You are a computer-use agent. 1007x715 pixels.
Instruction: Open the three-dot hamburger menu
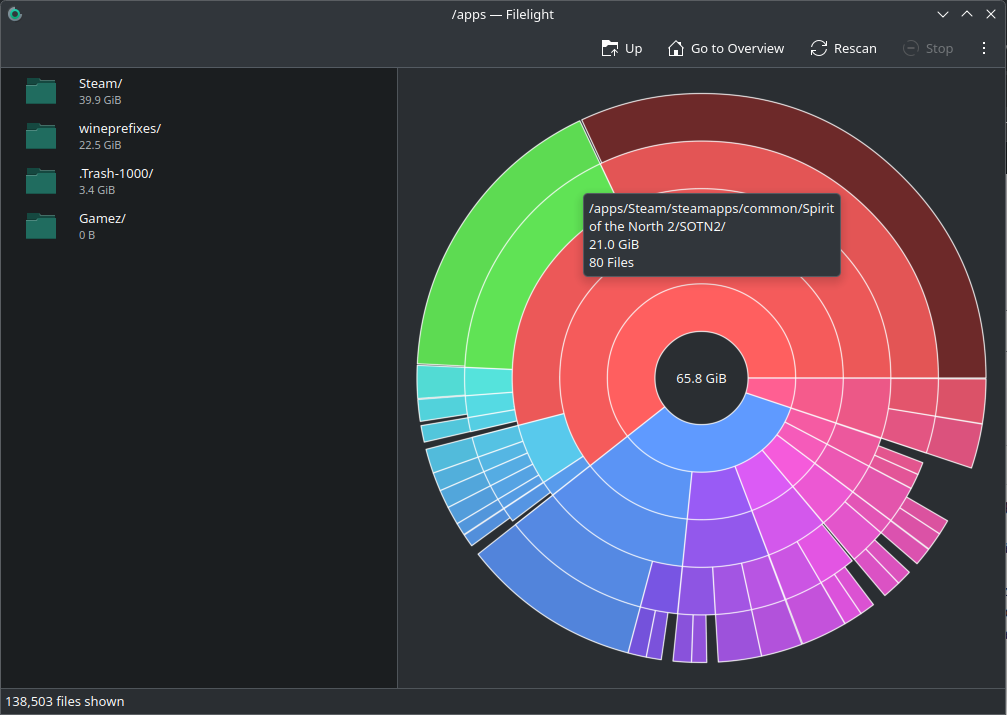[x=984, y=48]
